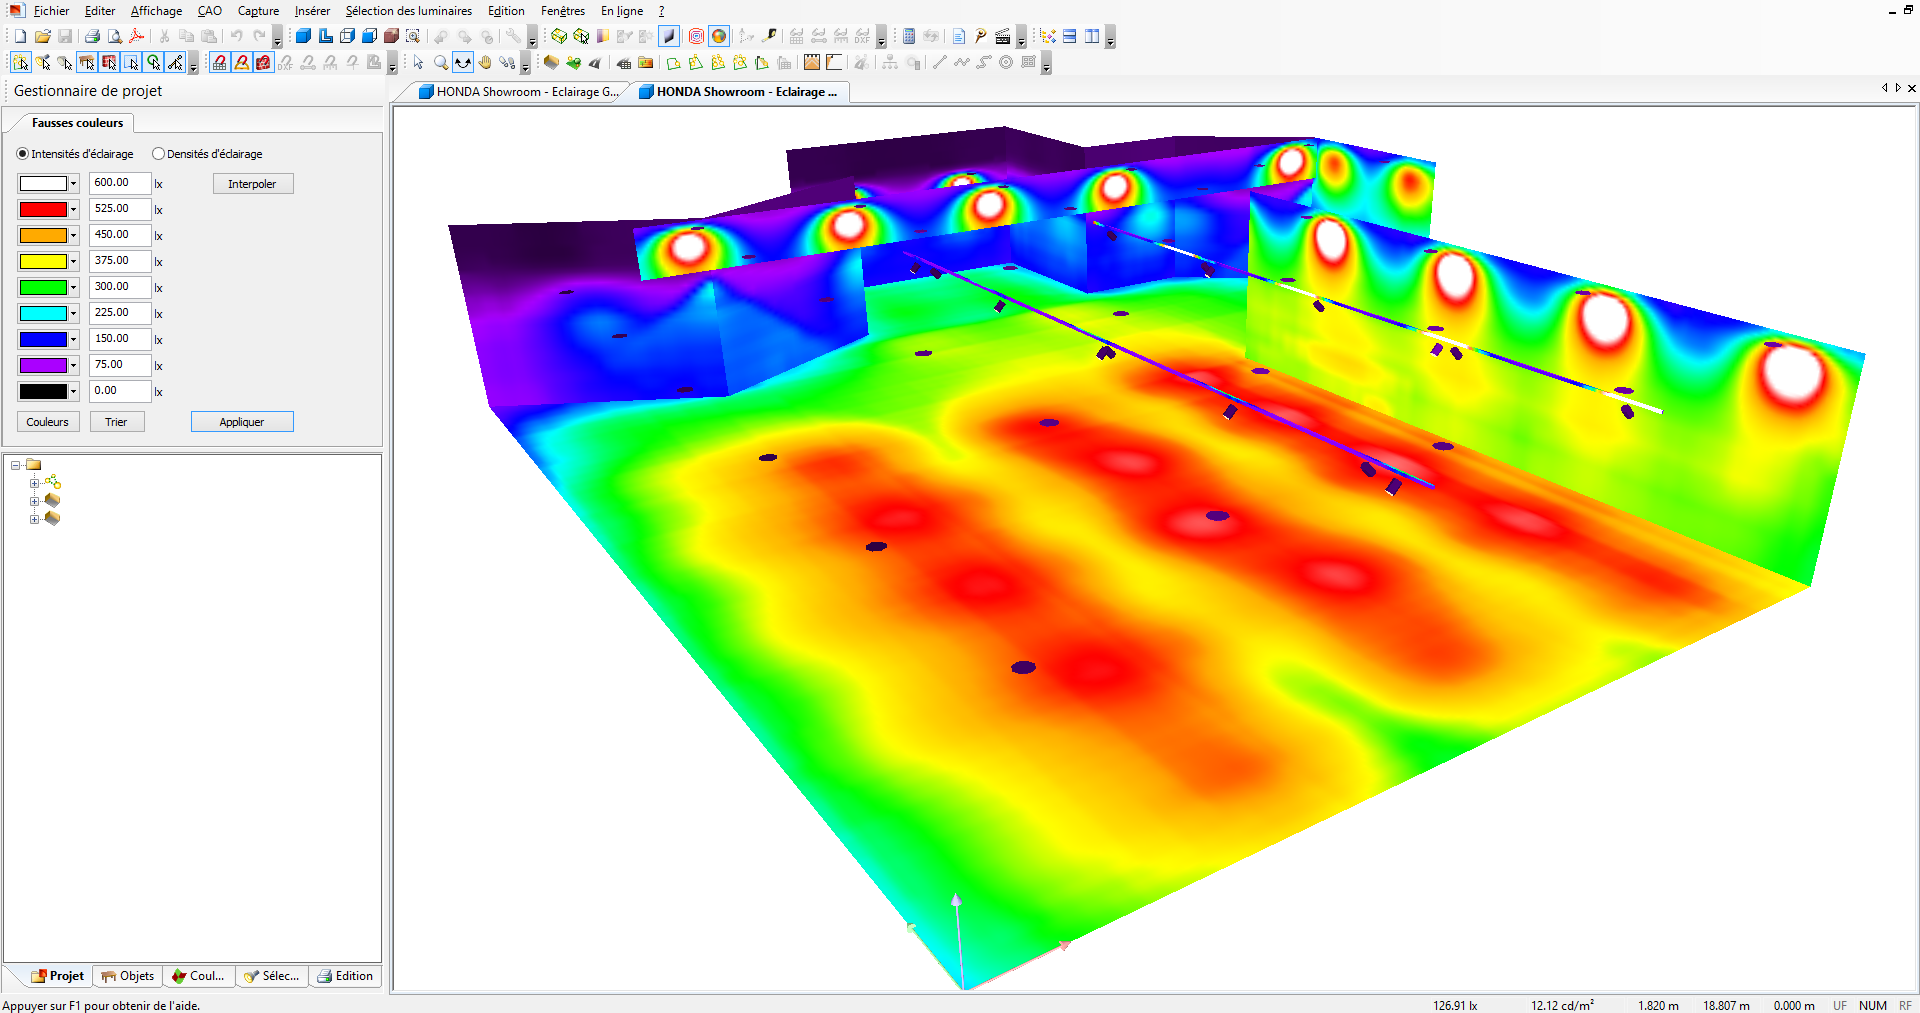Select the hand pan tool
The width and height of the screenshot is (1920, 1013).
(485, 63)
